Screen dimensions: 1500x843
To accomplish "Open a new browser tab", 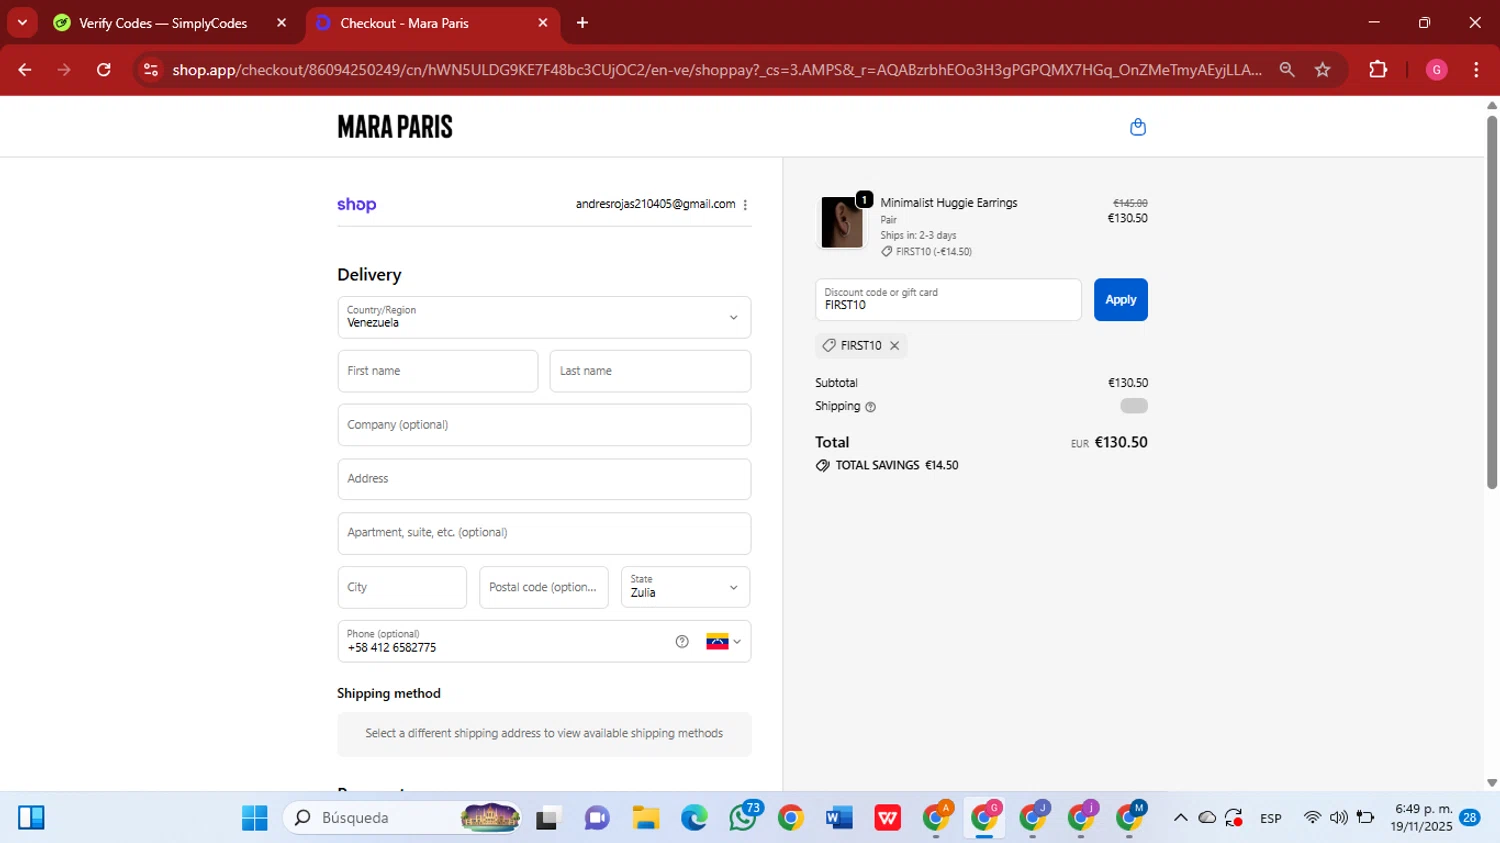I will pos(582,23).
